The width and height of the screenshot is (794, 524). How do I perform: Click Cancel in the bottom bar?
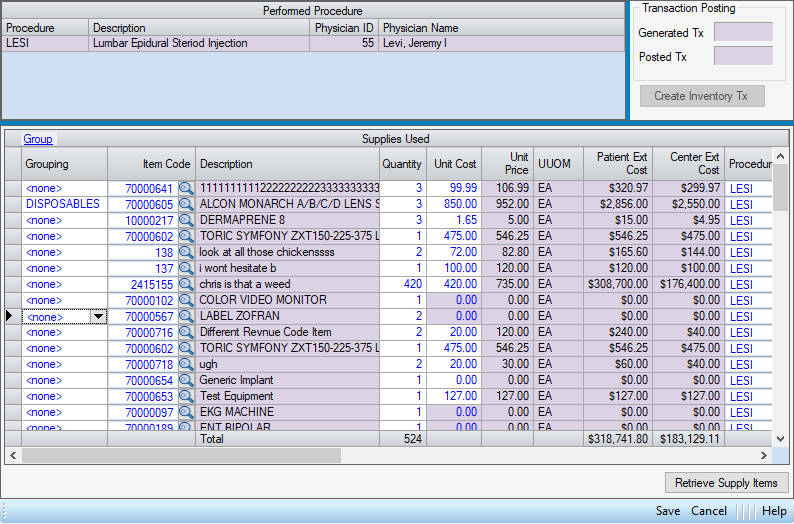click(x=709, y=511)
